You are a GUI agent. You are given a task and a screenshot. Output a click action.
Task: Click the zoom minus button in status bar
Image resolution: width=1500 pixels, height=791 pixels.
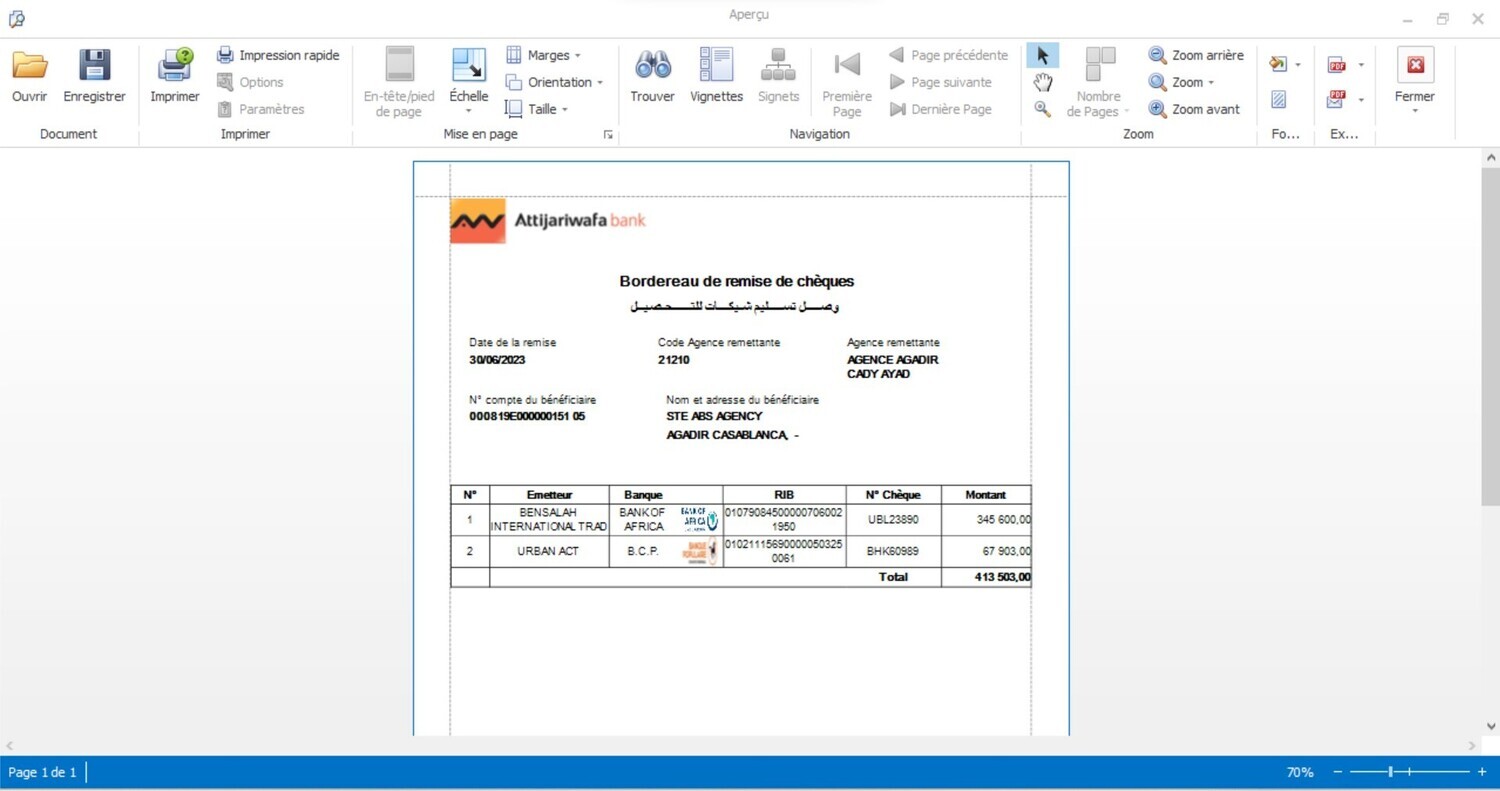(1338, 772)
